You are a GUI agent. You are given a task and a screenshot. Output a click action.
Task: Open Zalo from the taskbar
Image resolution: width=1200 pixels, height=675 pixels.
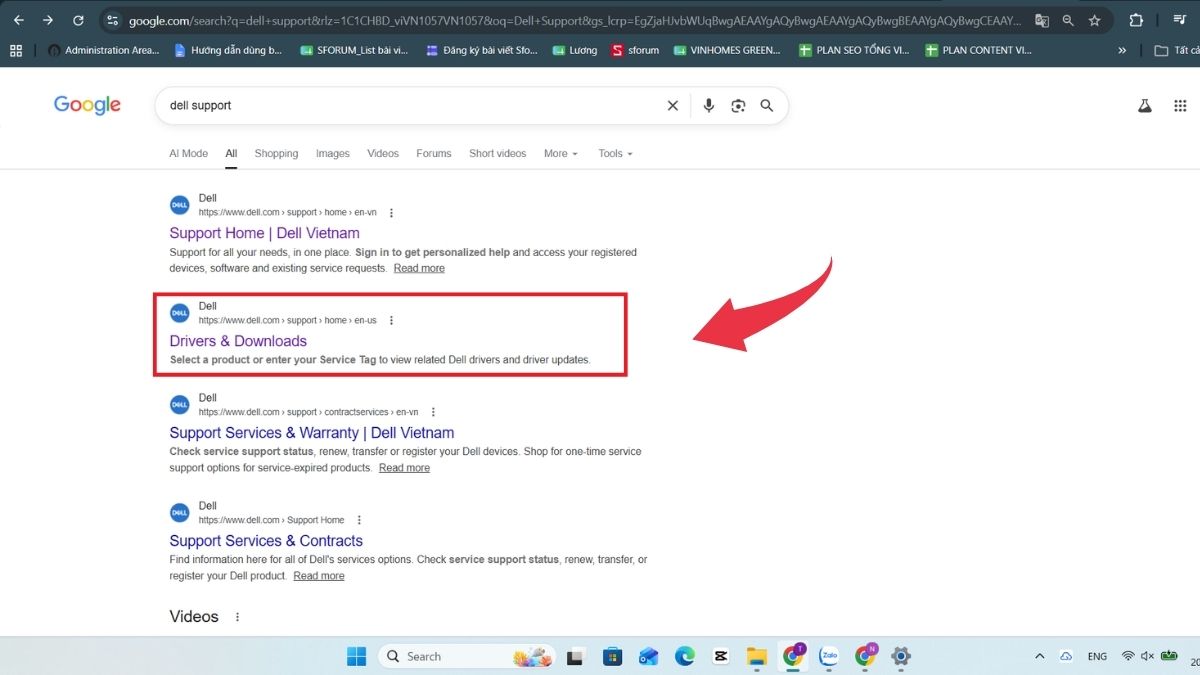(828, 656)
